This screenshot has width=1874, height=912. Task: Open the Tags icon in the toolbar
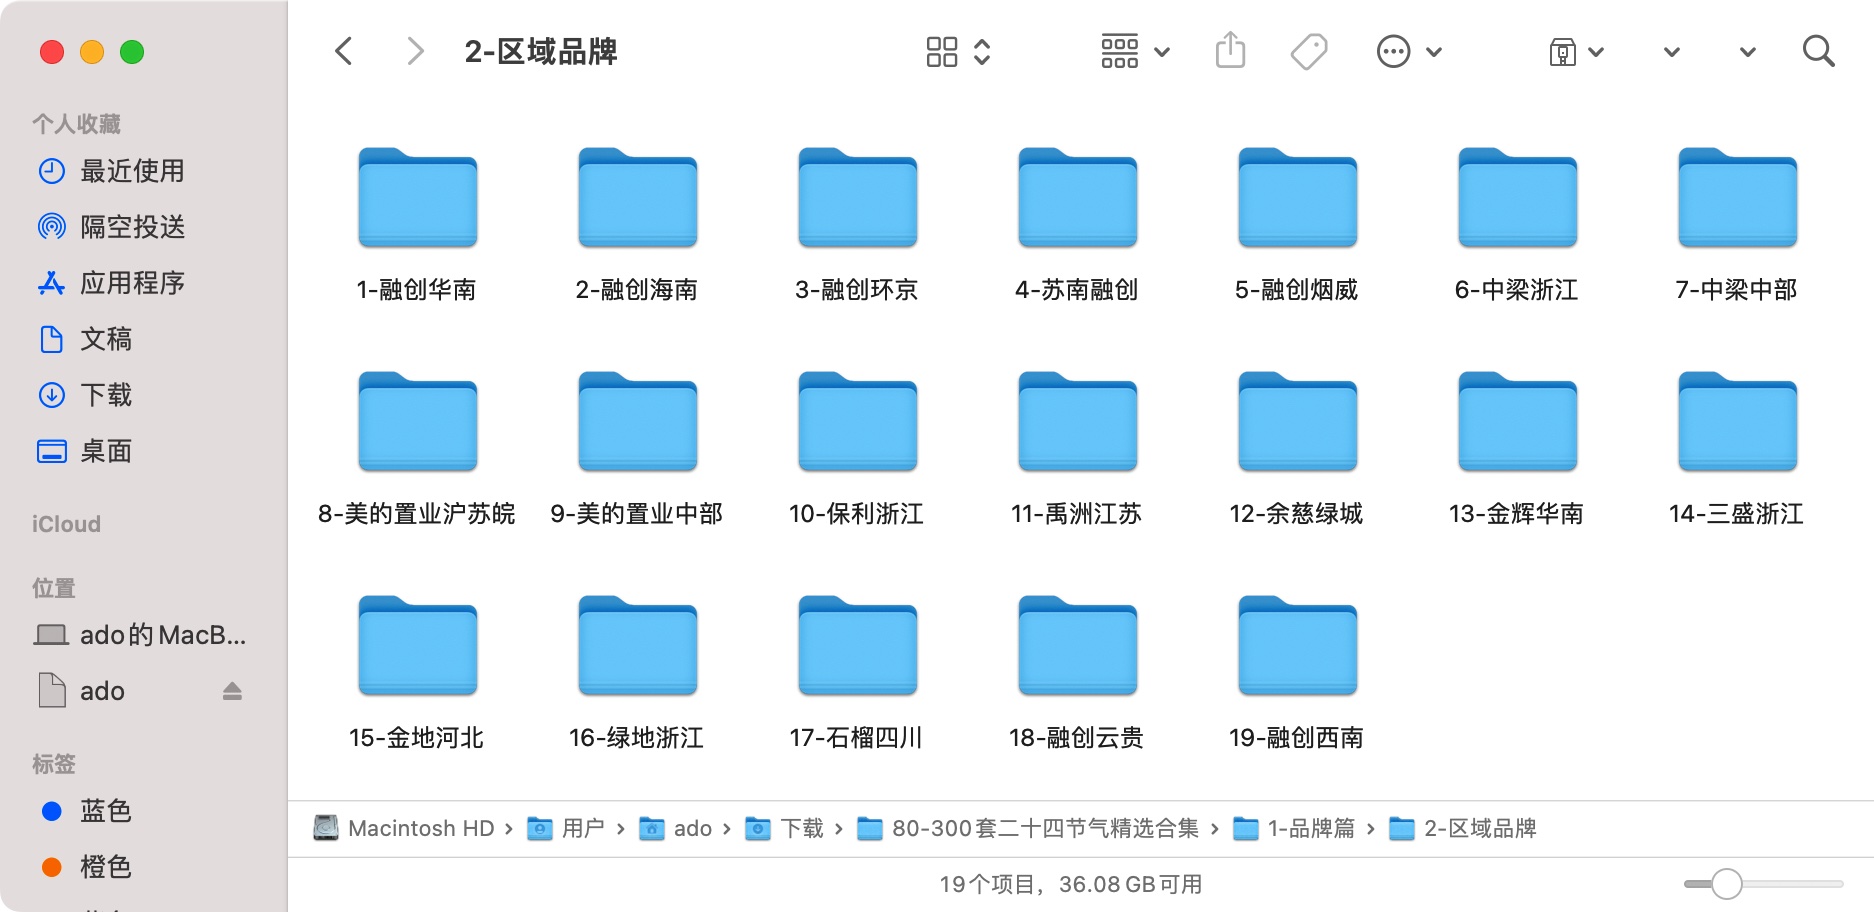[x=1309, y=50]
